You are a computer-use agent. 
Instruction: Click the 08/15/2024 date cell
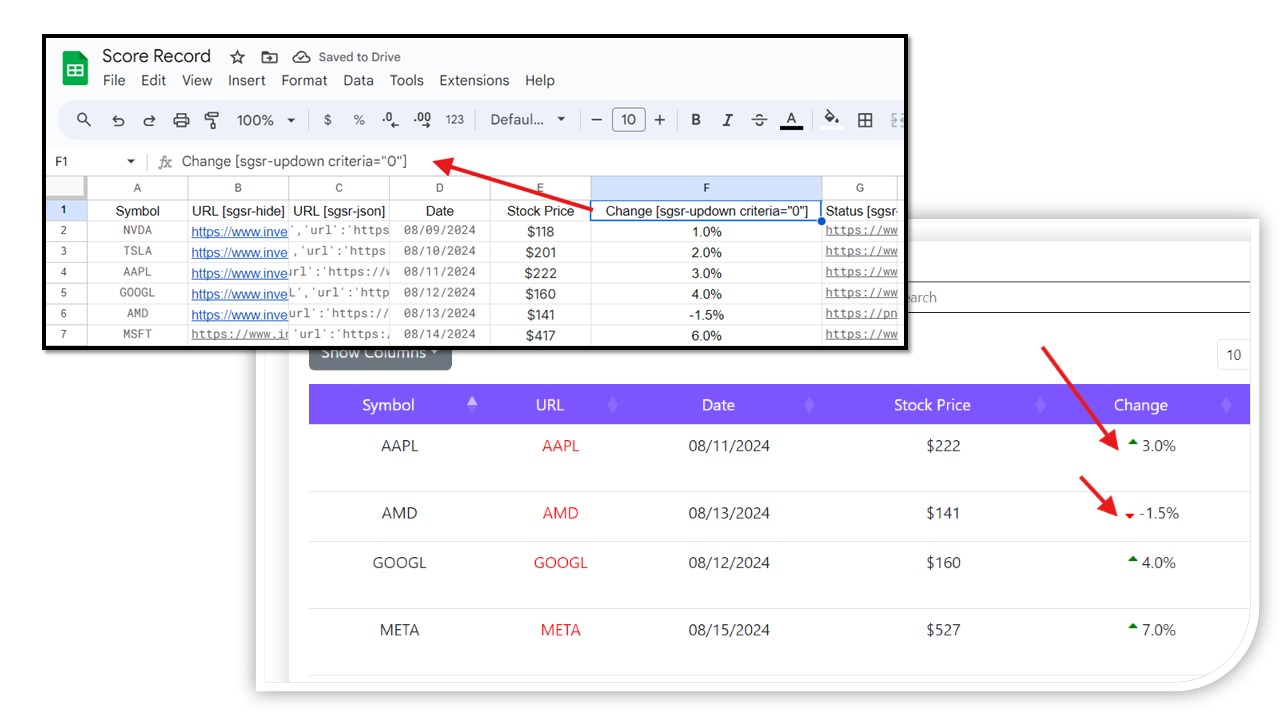[729, 630]
